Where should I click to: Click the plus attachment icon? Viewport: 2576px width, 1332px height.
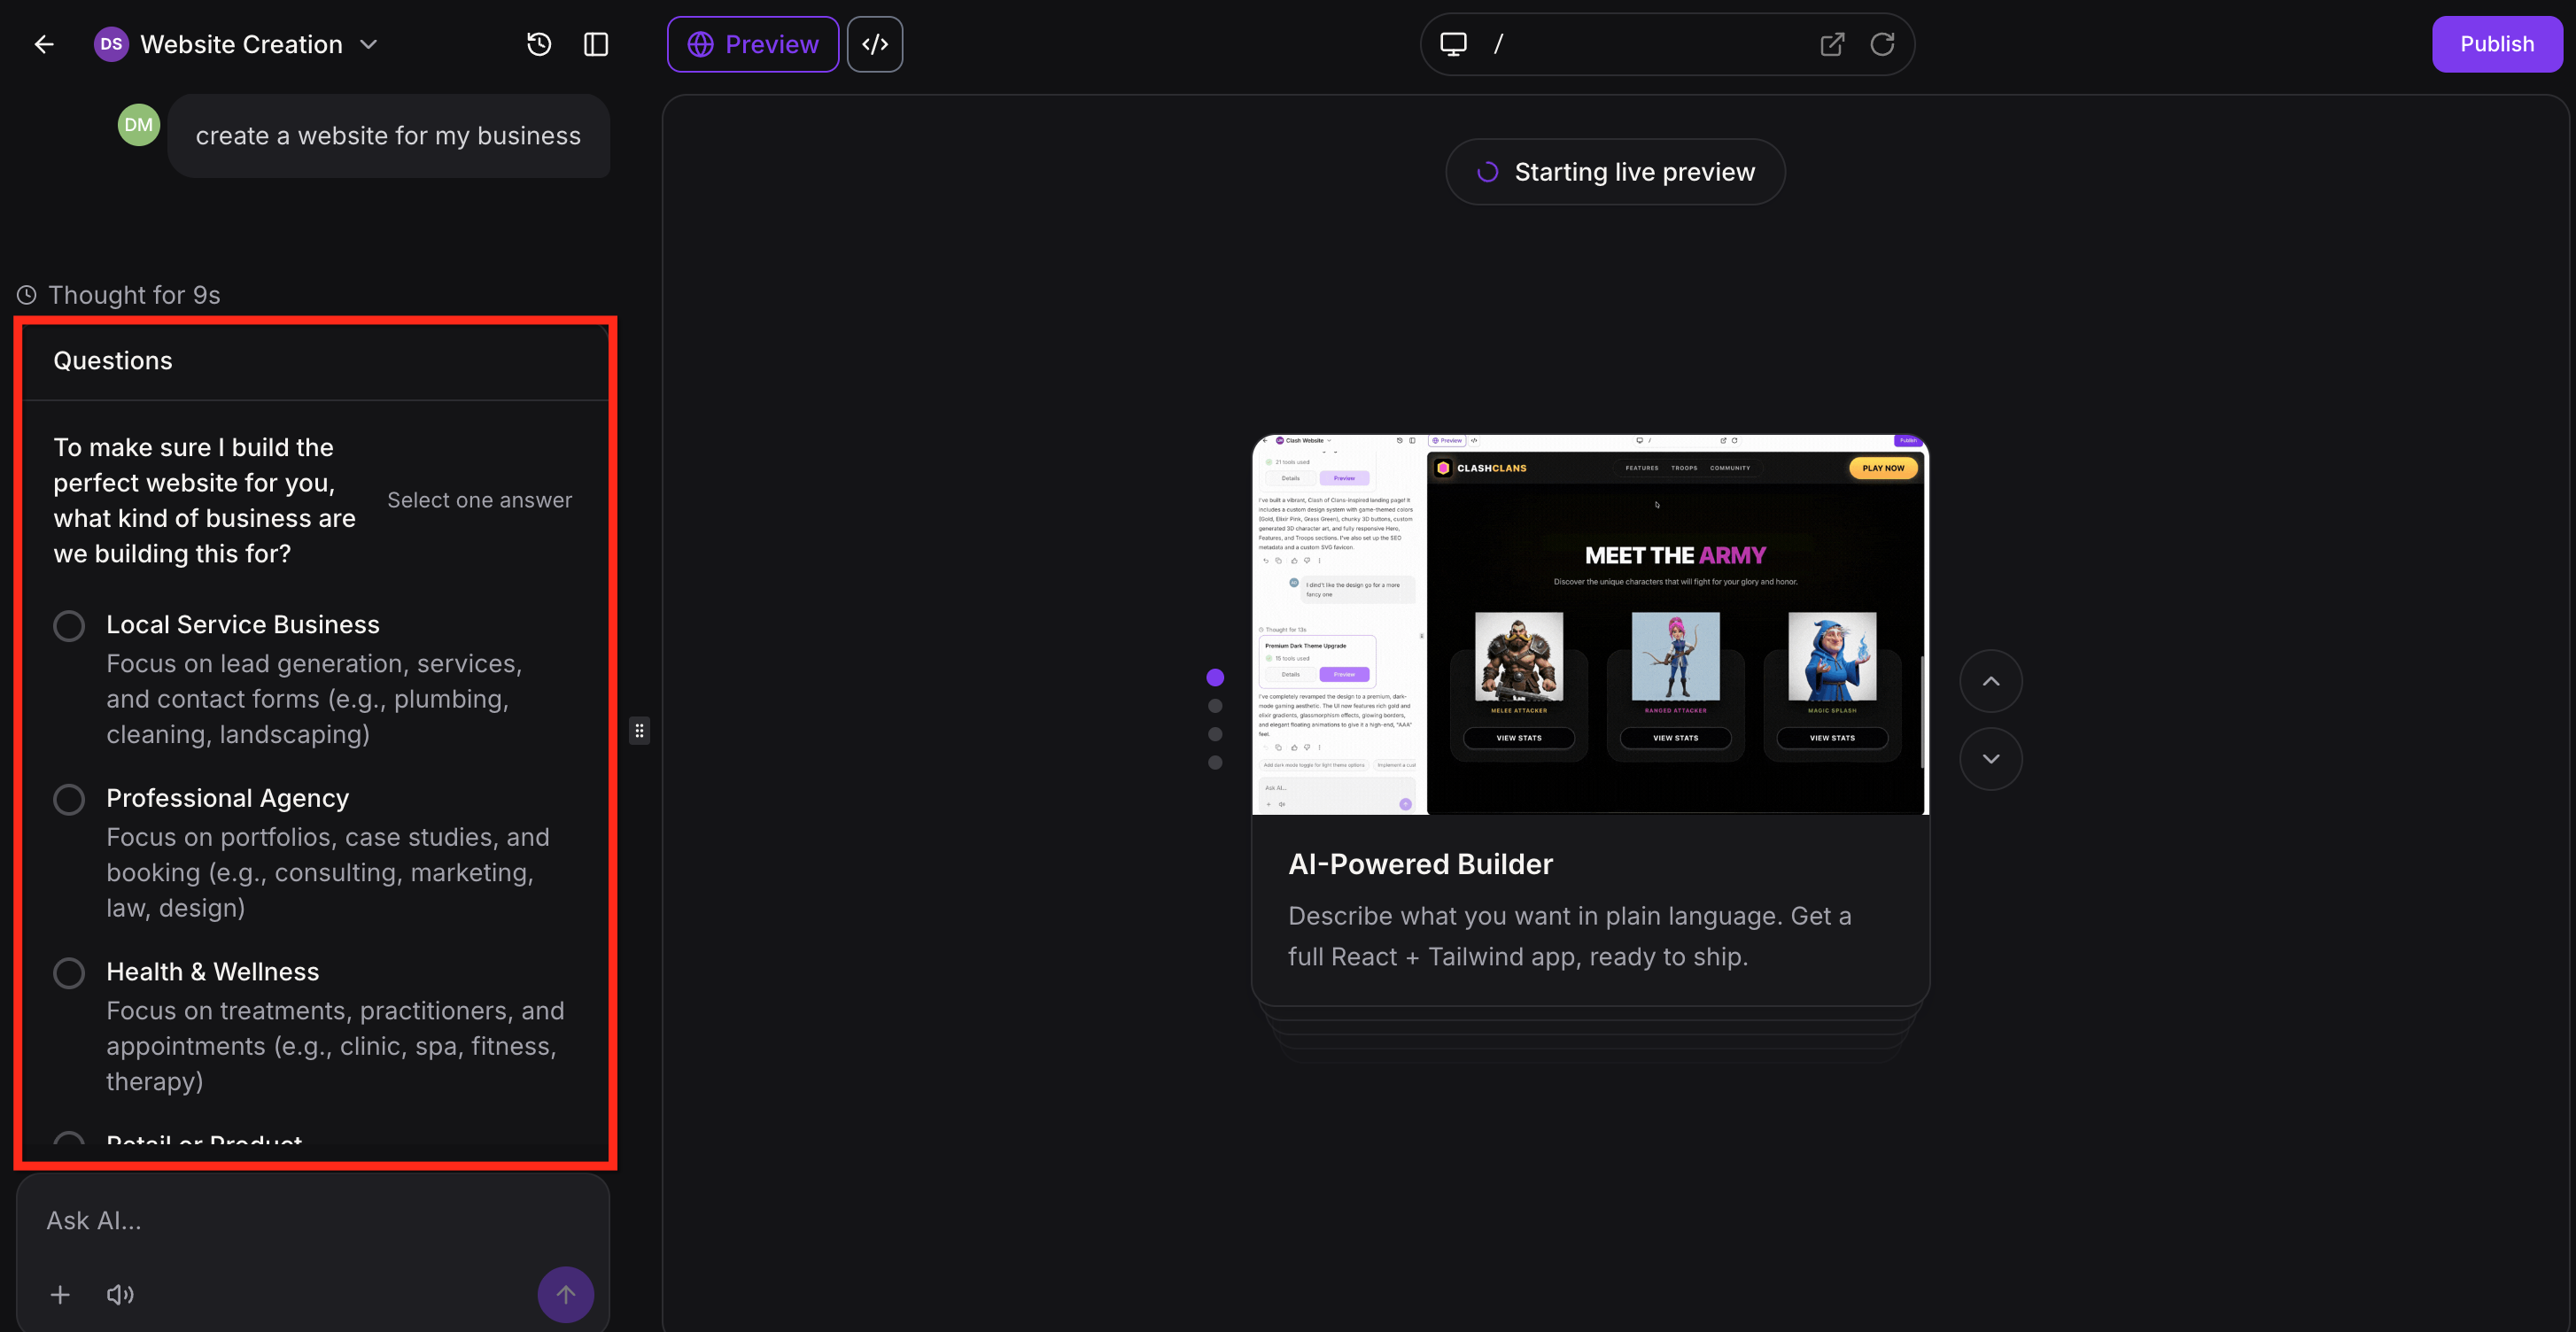[x=60, y=1294]
